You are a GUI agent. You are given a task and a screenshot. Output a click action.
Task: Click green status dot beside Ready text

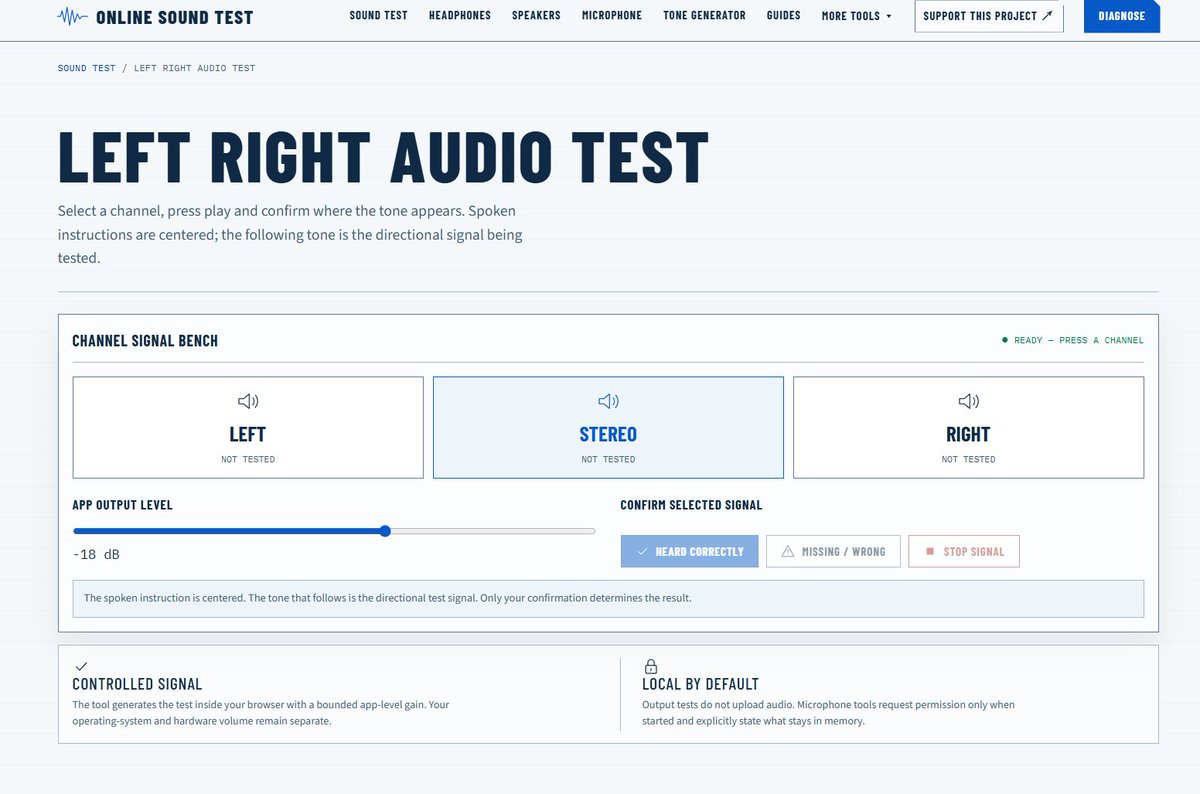1005,340
